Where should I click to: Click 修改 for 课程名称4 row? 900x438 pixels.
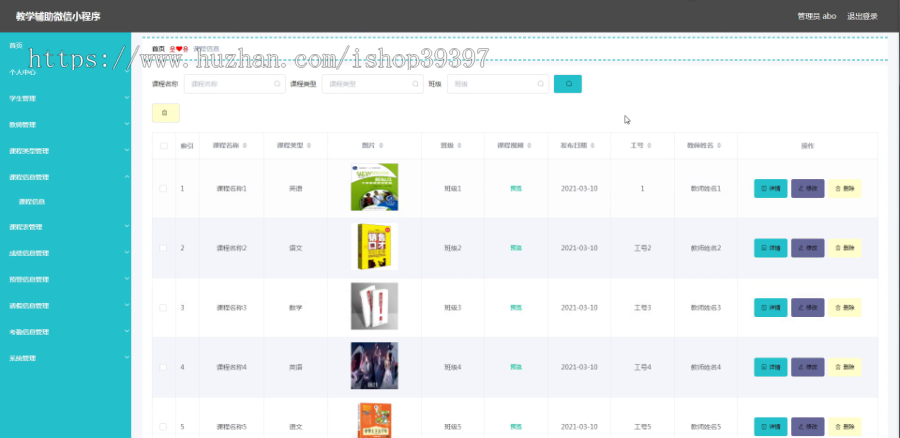pyautogui.click(x=808, y=367)
